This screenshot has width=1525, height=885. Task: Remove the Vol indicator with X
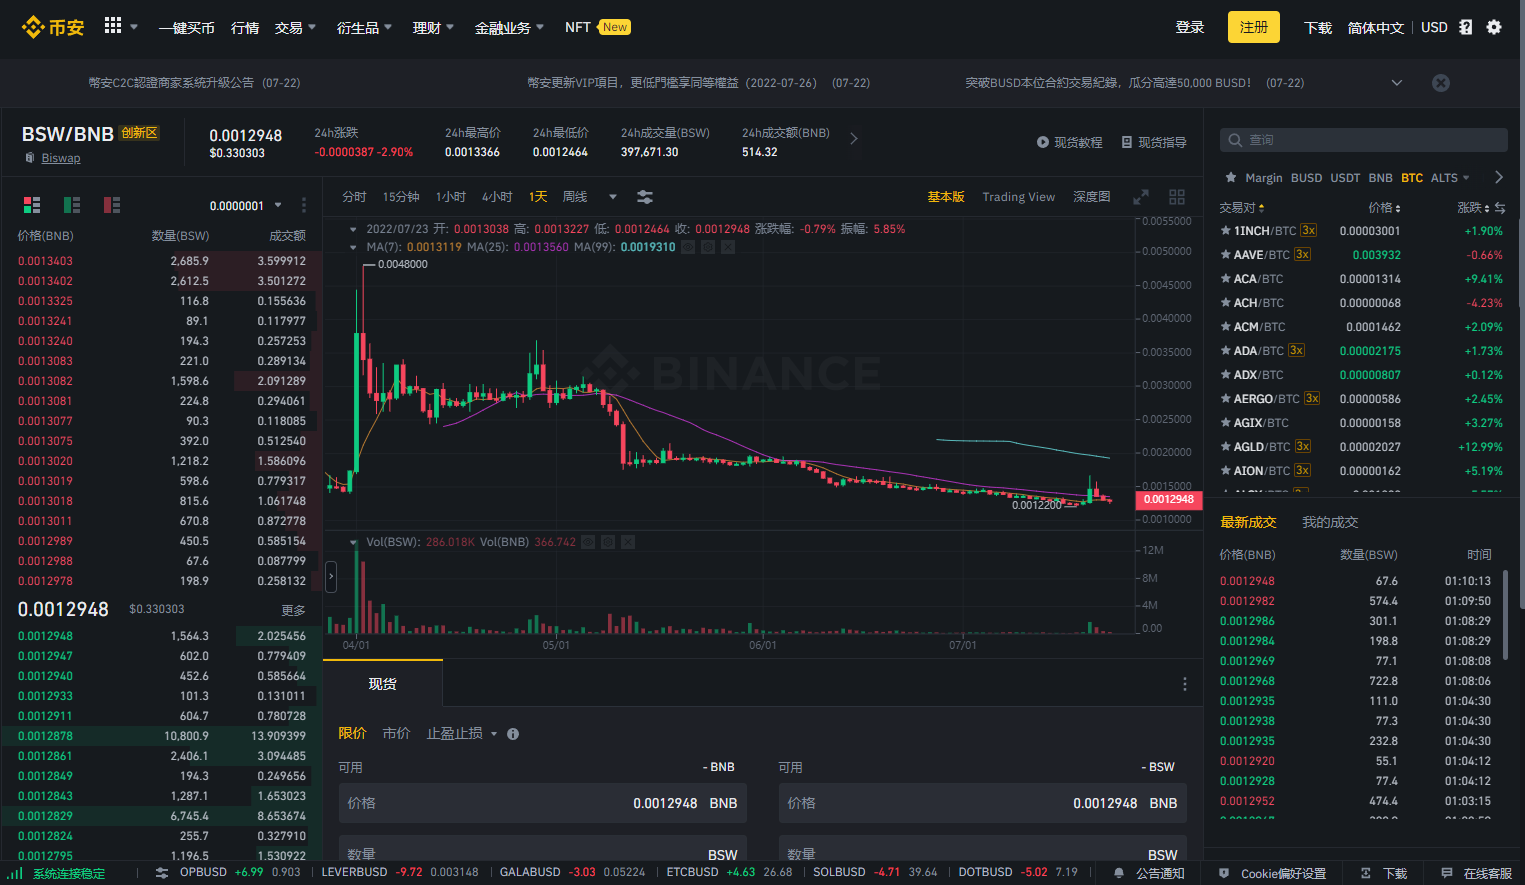coord(628,542)
